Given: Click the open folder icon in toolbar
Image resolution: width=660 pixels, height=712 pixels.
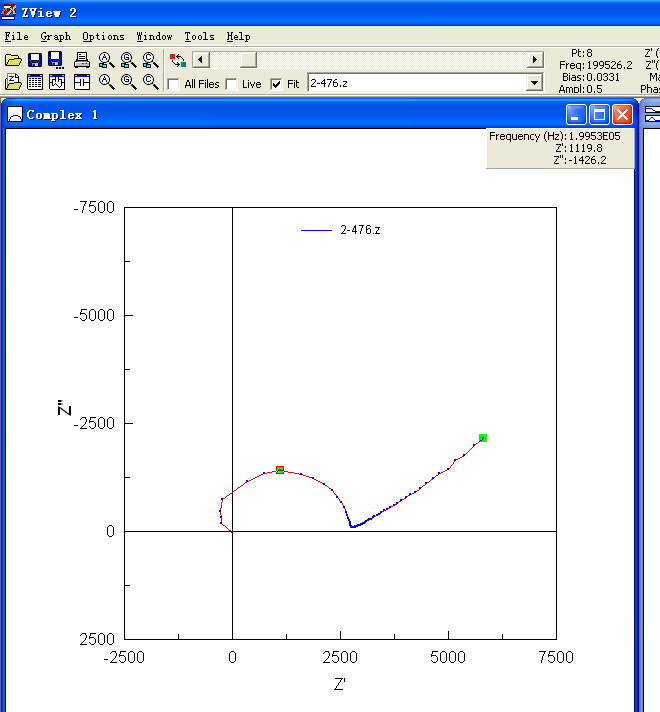Looking at the screenshot, I should point(13,60).
